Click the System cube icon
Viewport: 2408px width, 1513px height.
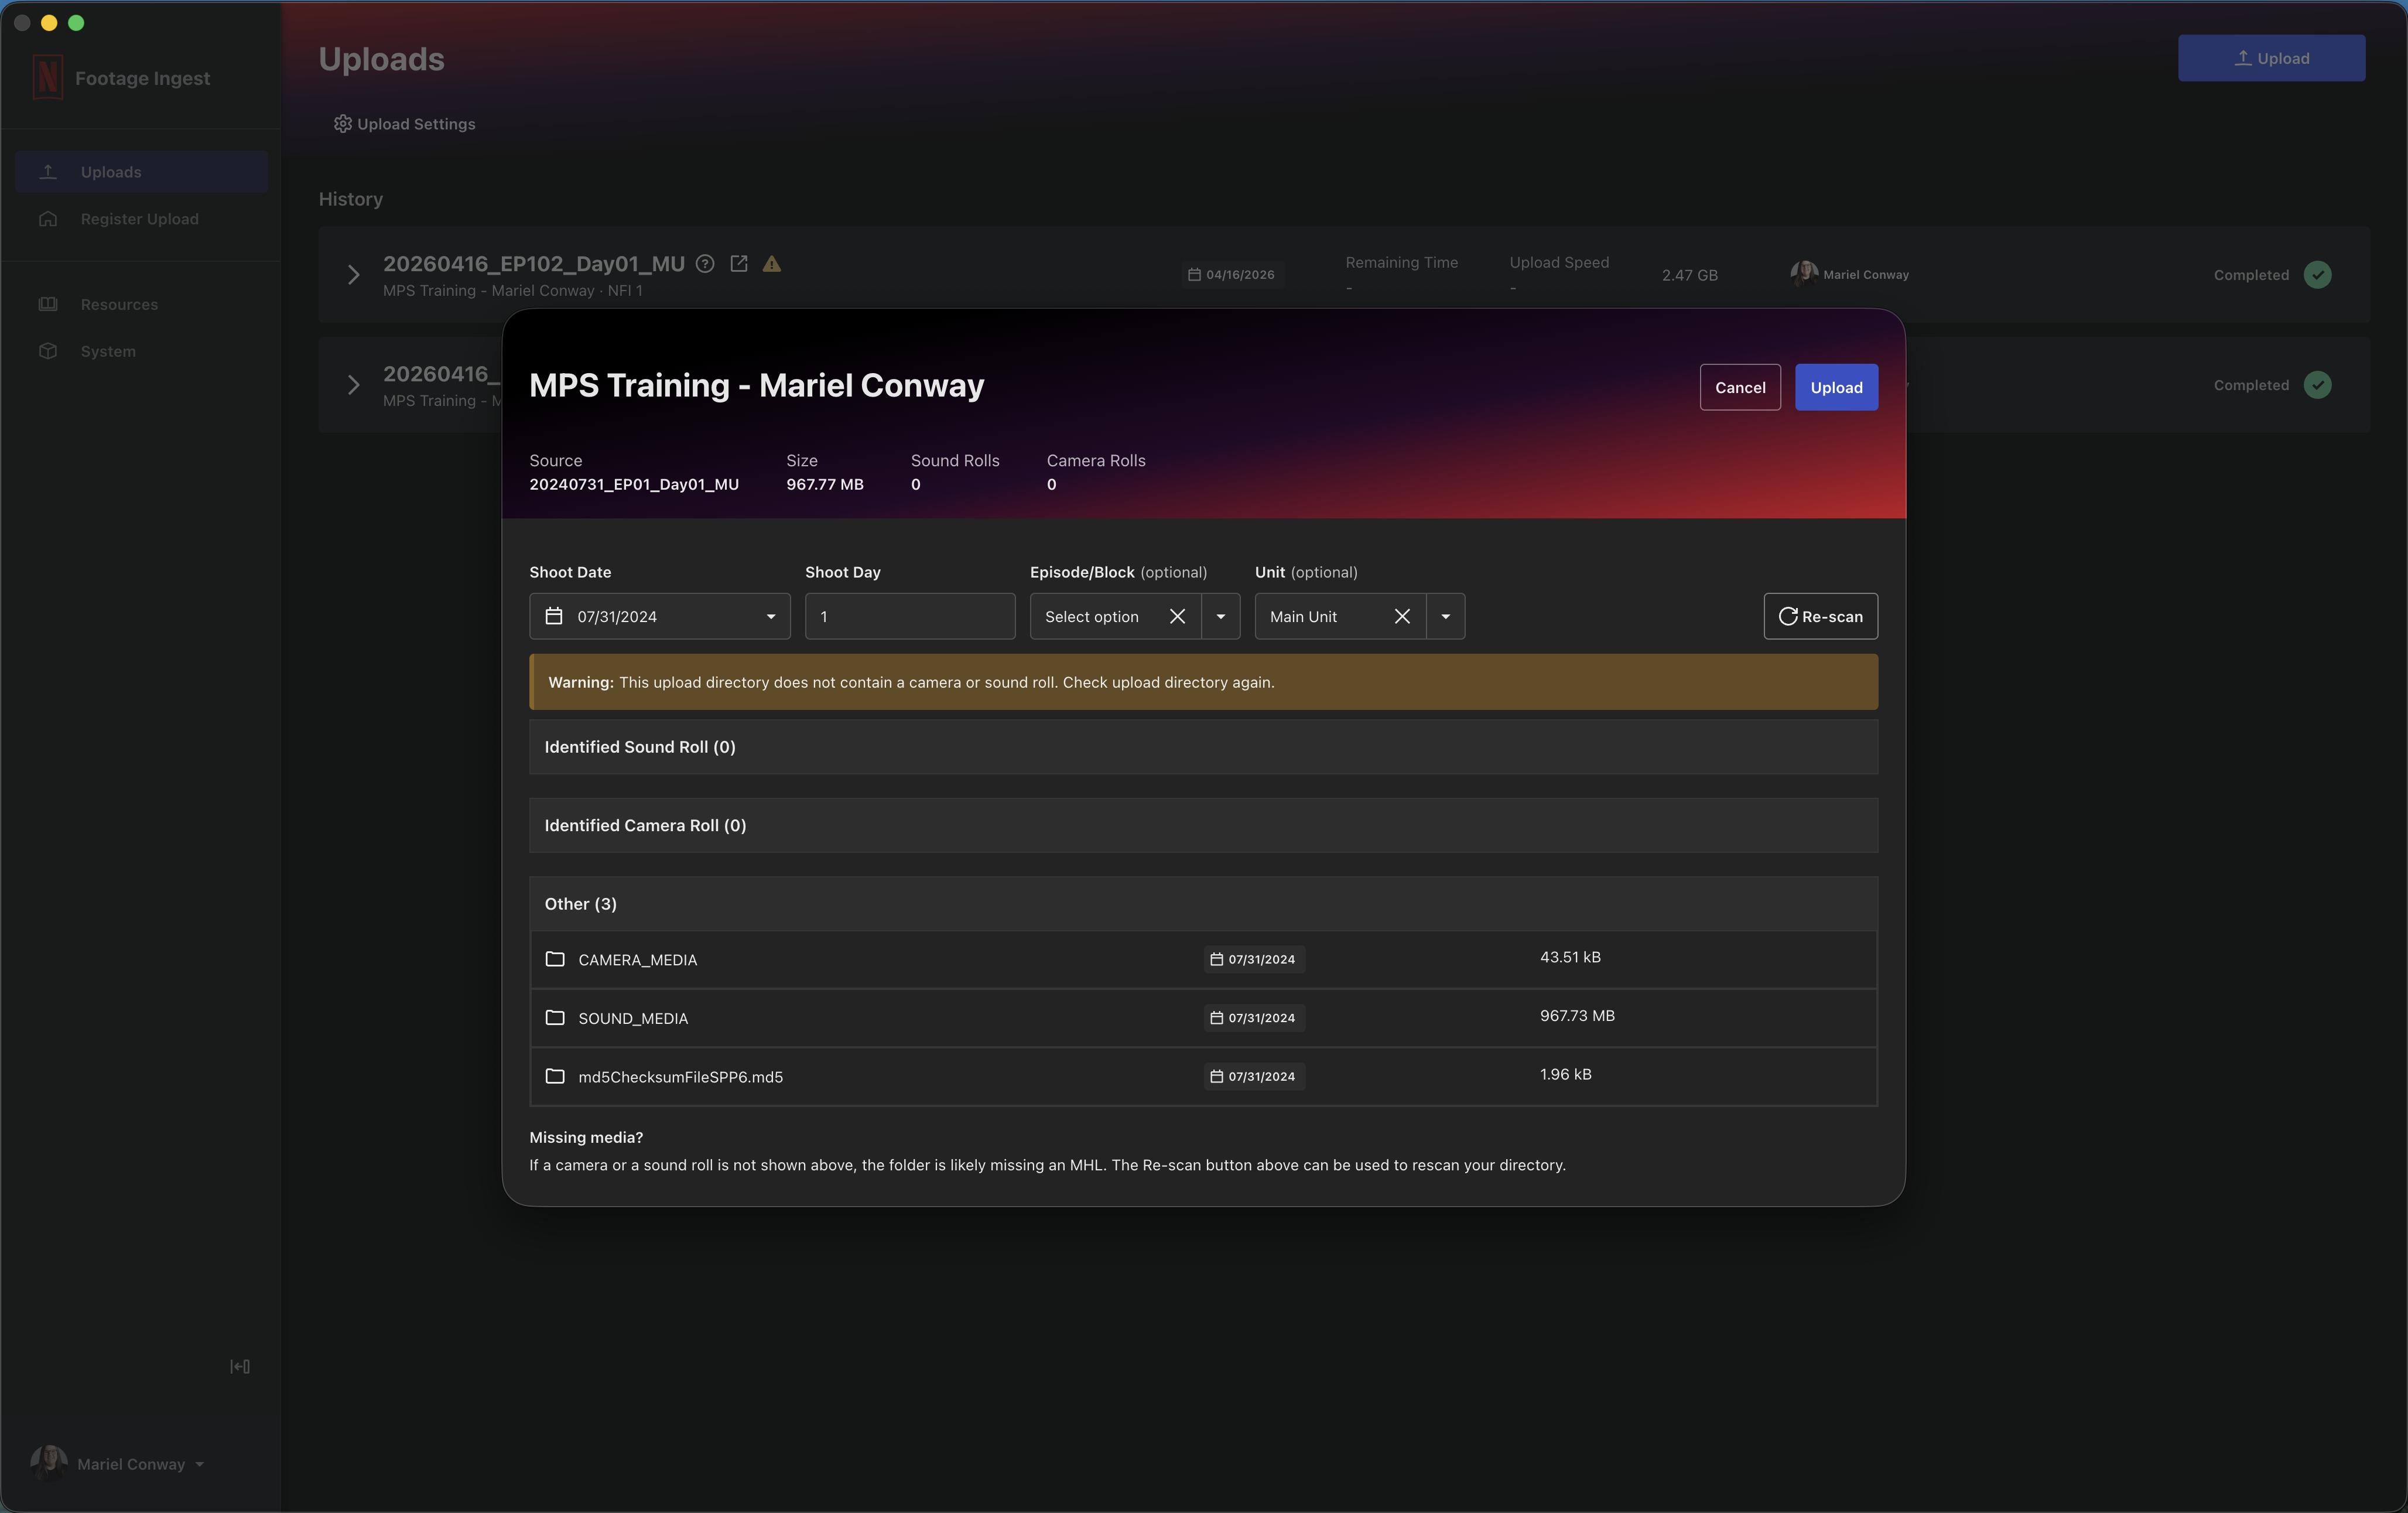[48, 351]
